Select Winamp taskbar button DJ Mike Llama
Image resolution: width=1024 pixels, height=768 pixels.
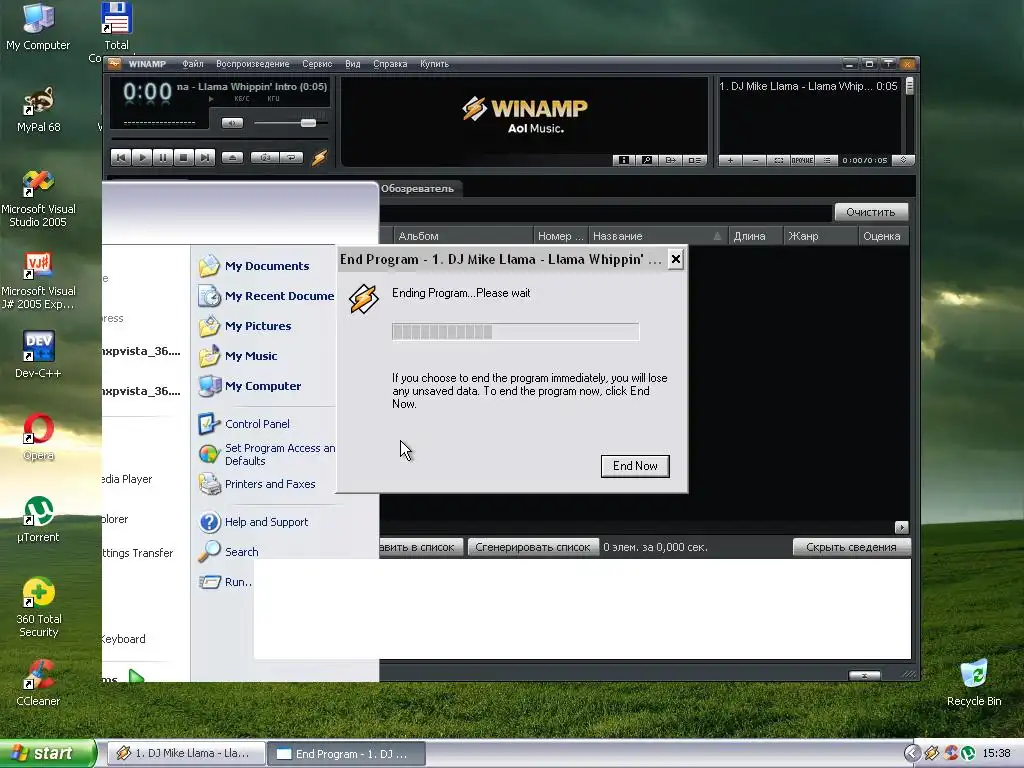pyautogui.click(x=185, y=753)
